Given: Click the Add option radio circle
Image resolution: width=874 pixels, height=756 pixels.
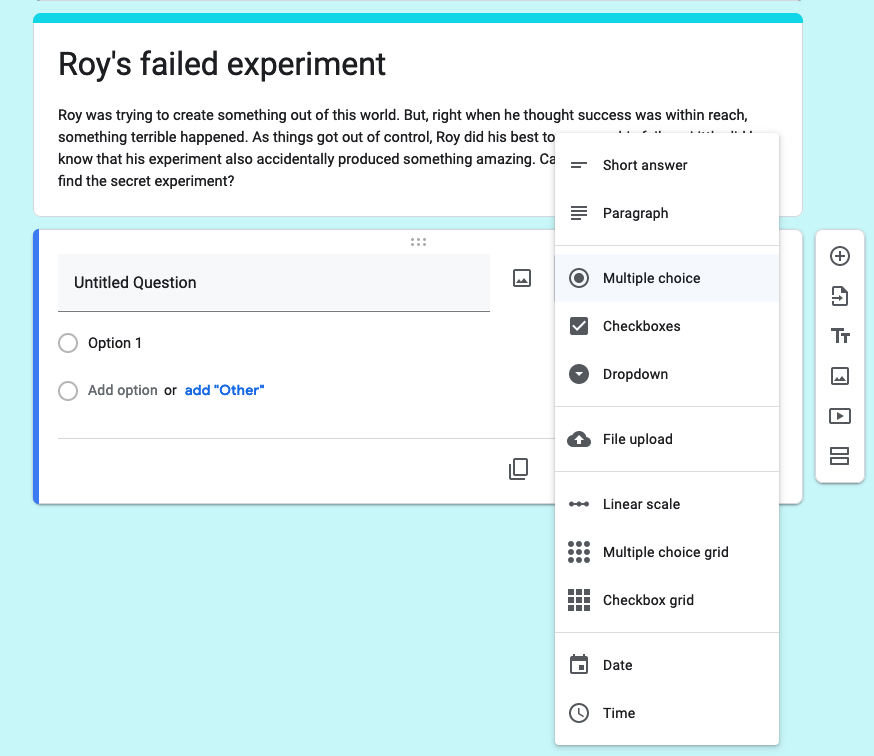Looking at the screenshot, I should pyautogui.click(x=68, y=391).
